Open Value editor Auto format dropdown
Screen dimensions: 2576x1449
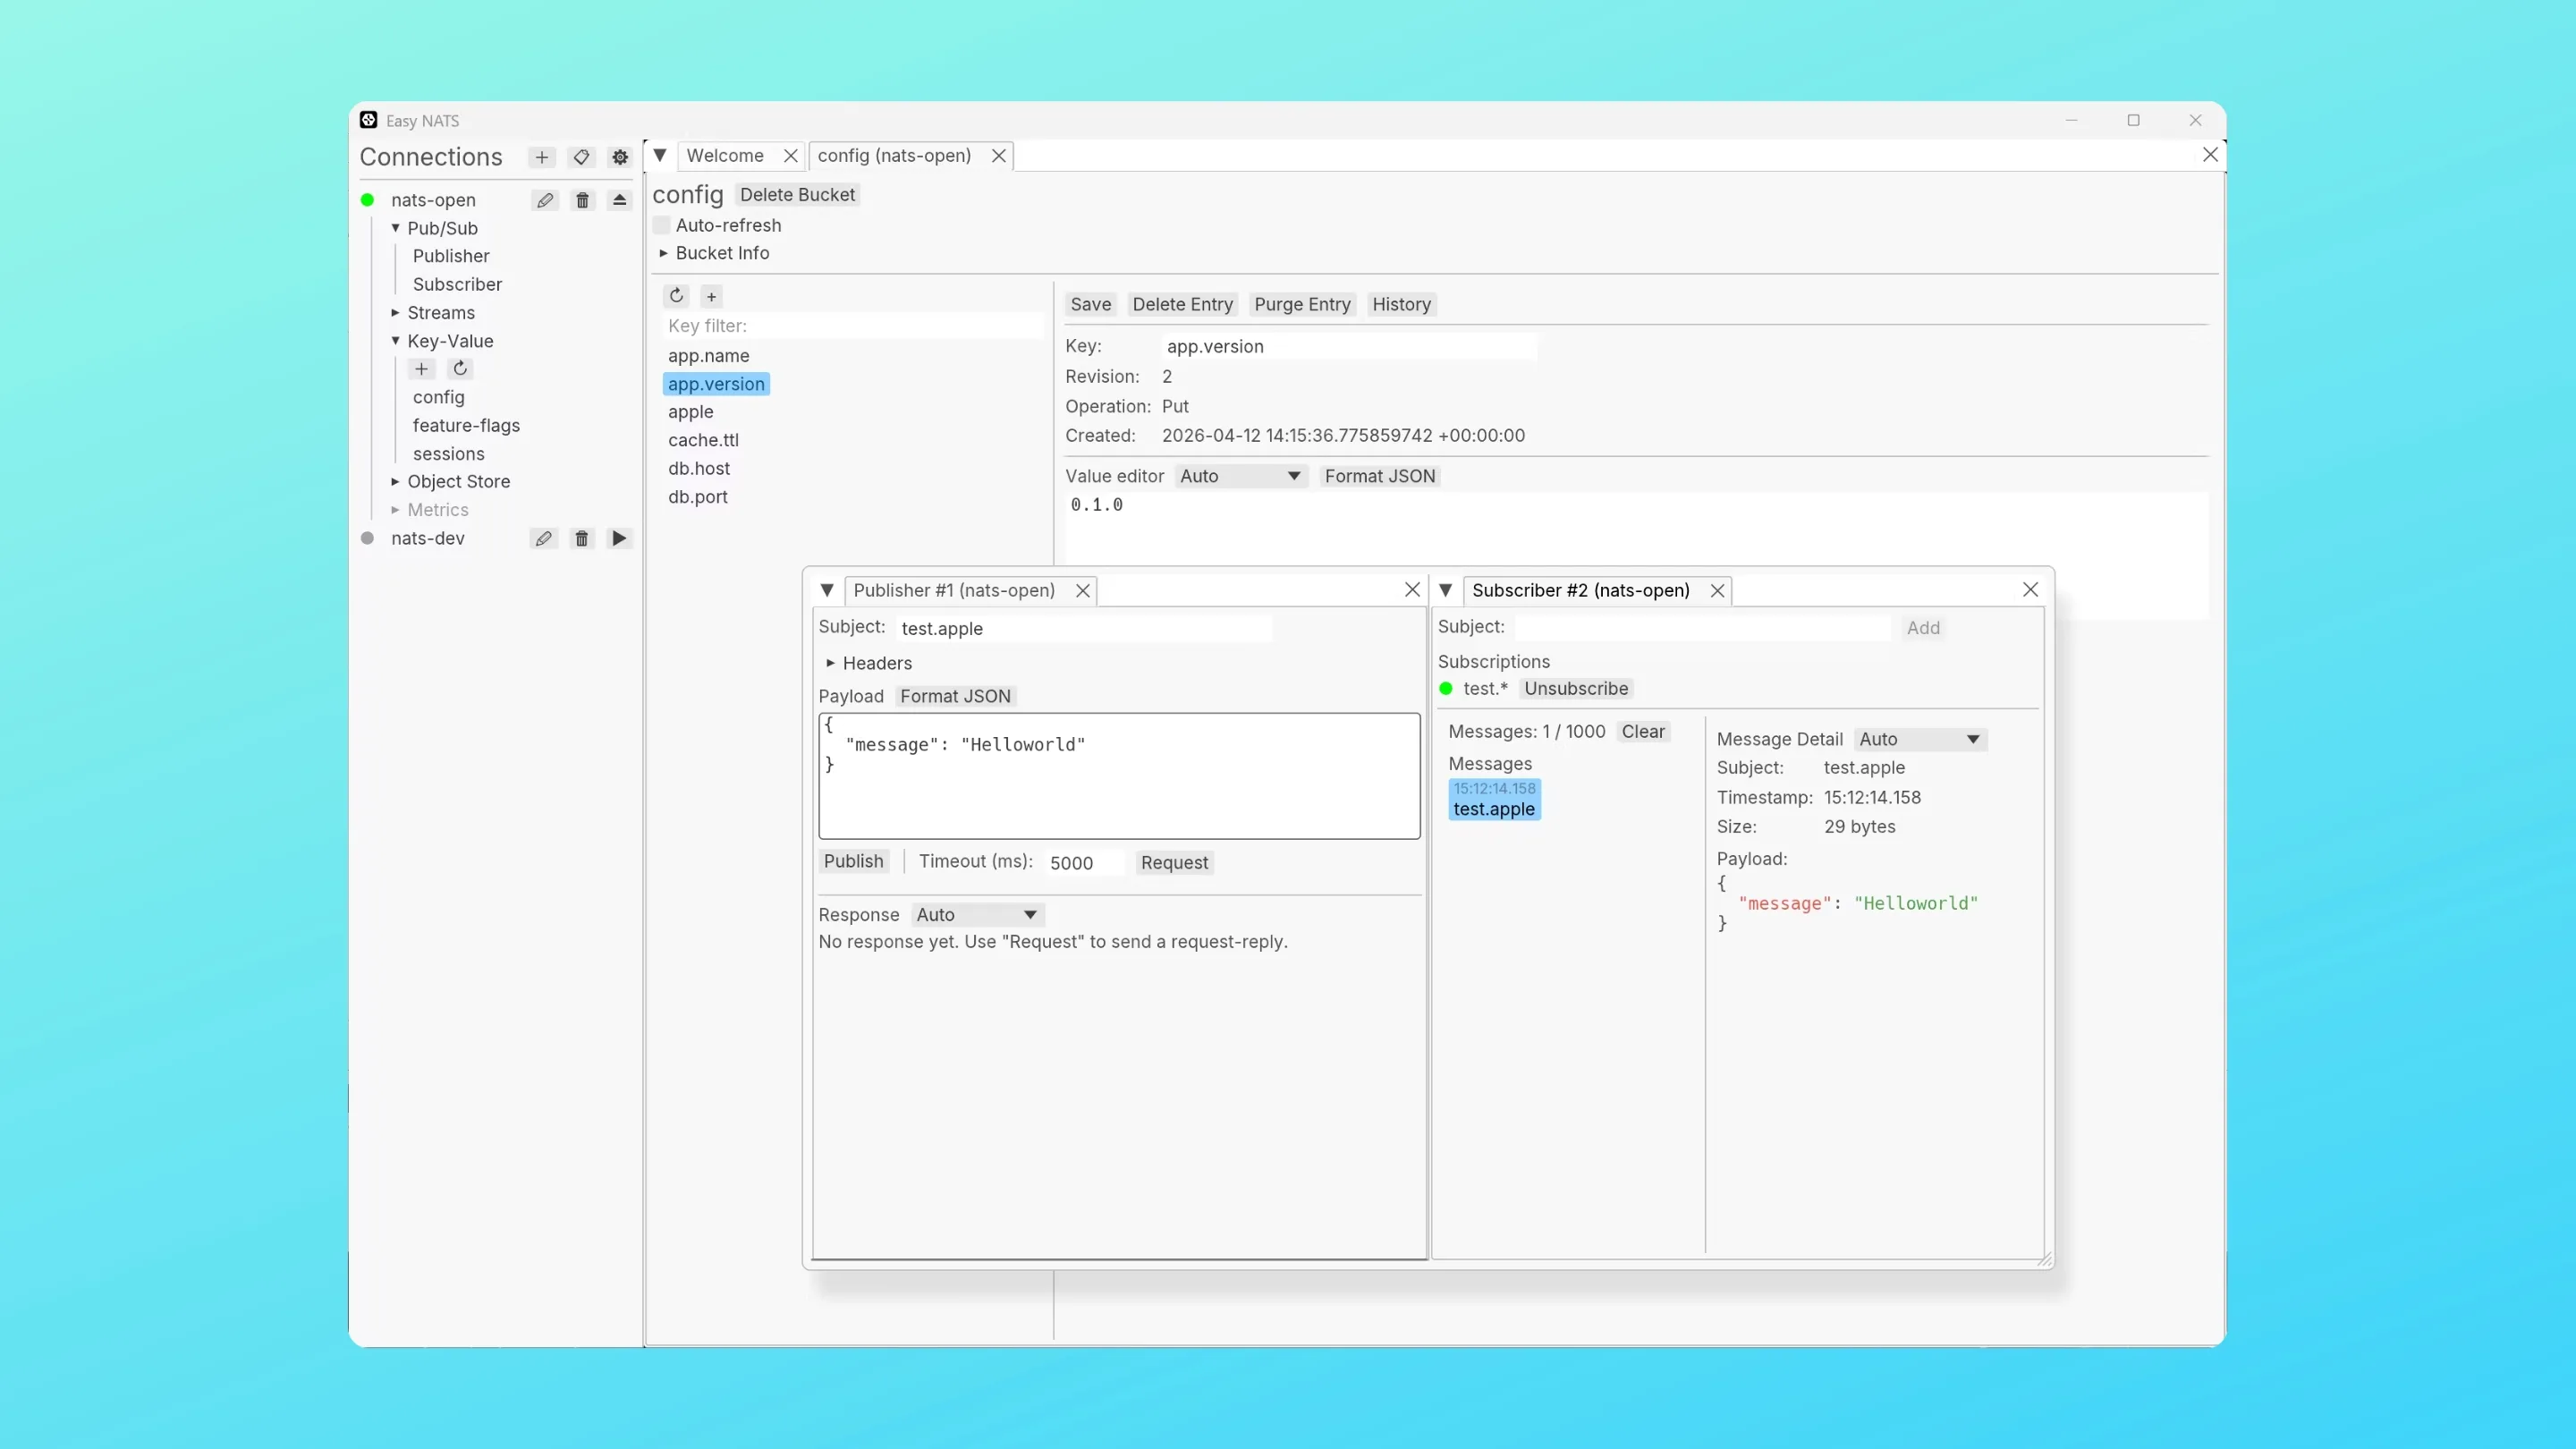tap(1239, 476)
